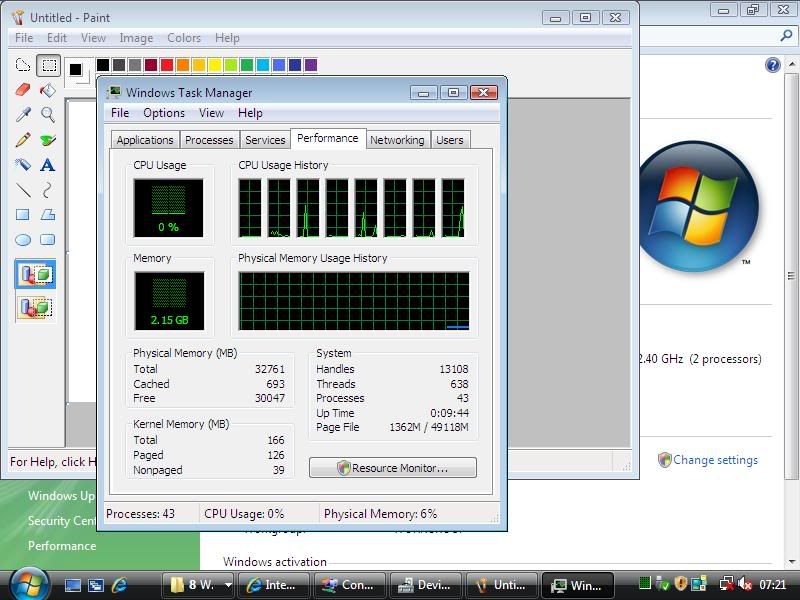The image size is (800, 600).
Task: Switch to the 'Inte...' taskbar button
Action: click(x=272, y=585)
